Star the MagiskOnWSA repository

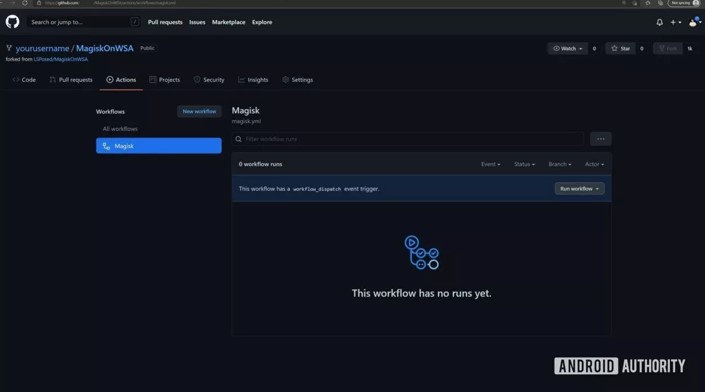click(620, 49)
